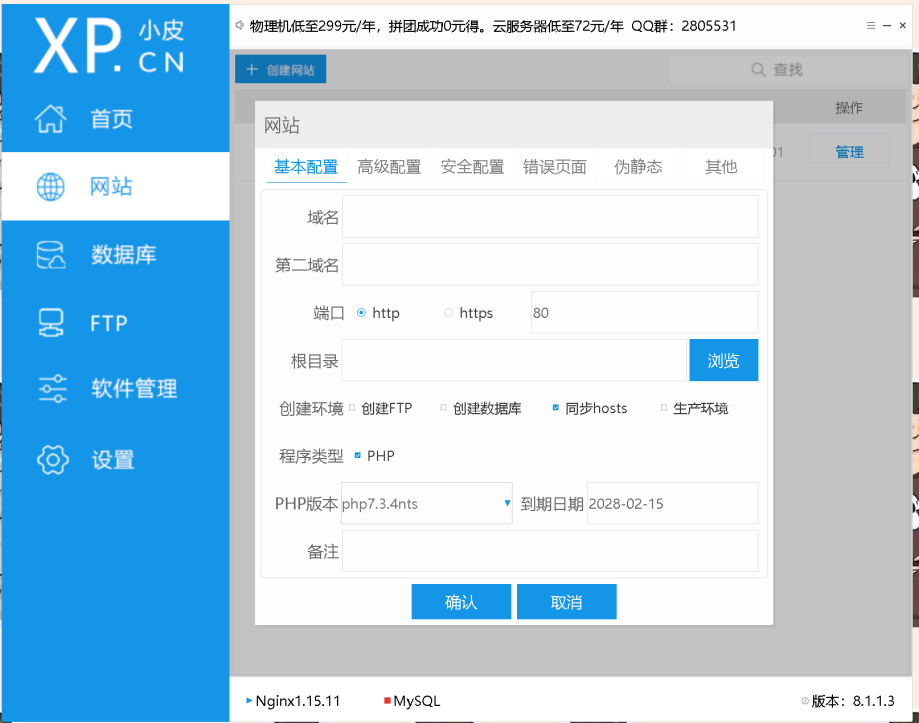919x723 pixels.
Task: Switch to 高级配置 tab
Action: 389,167
